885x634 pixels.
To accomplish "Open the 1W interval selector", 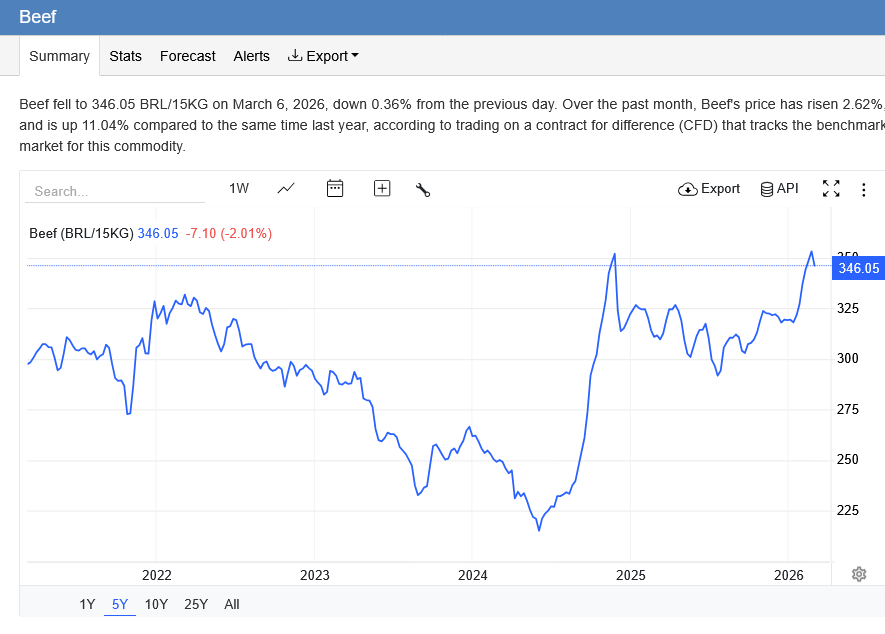I will pos(239,189).
